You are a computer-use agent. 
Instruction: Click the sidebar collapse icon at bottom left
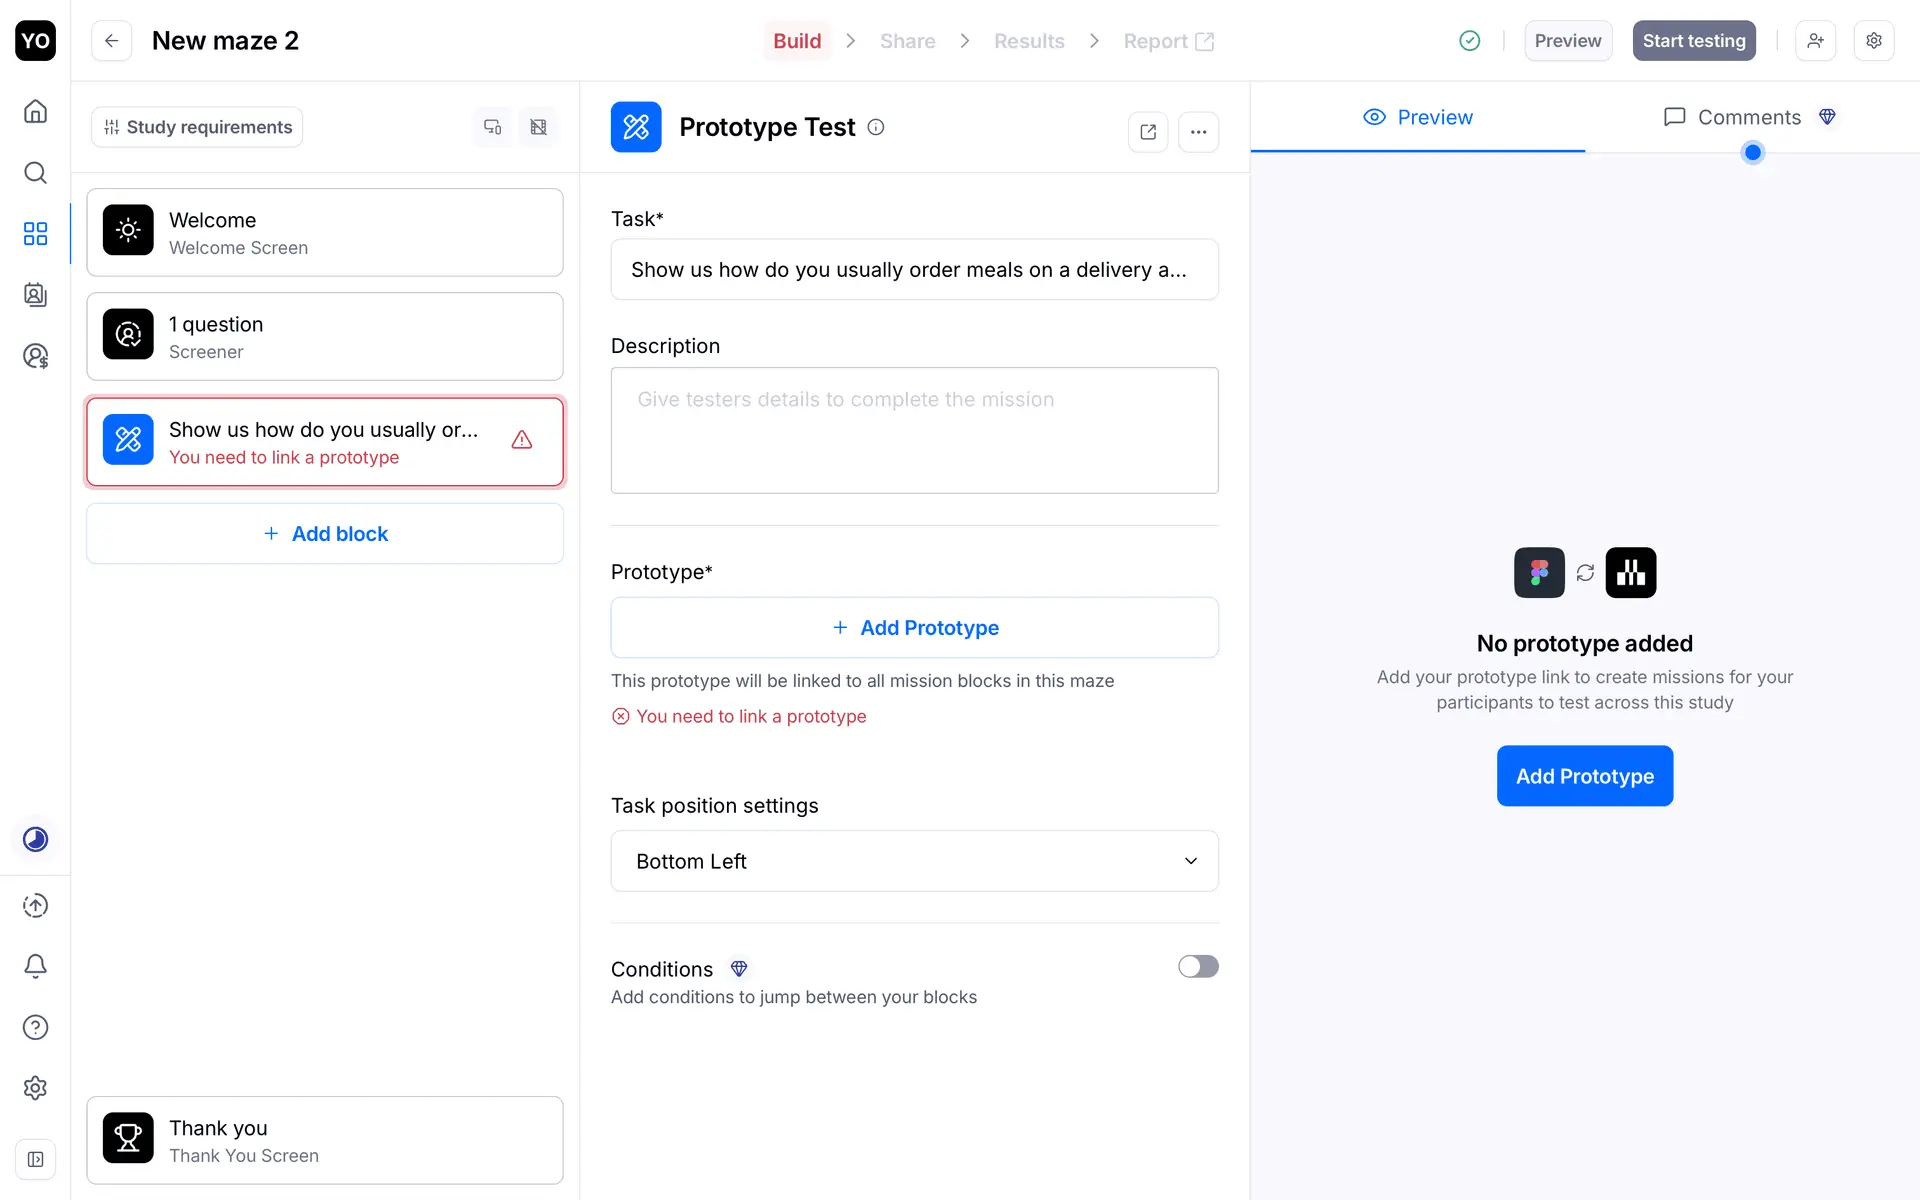tap(35, 1159)
